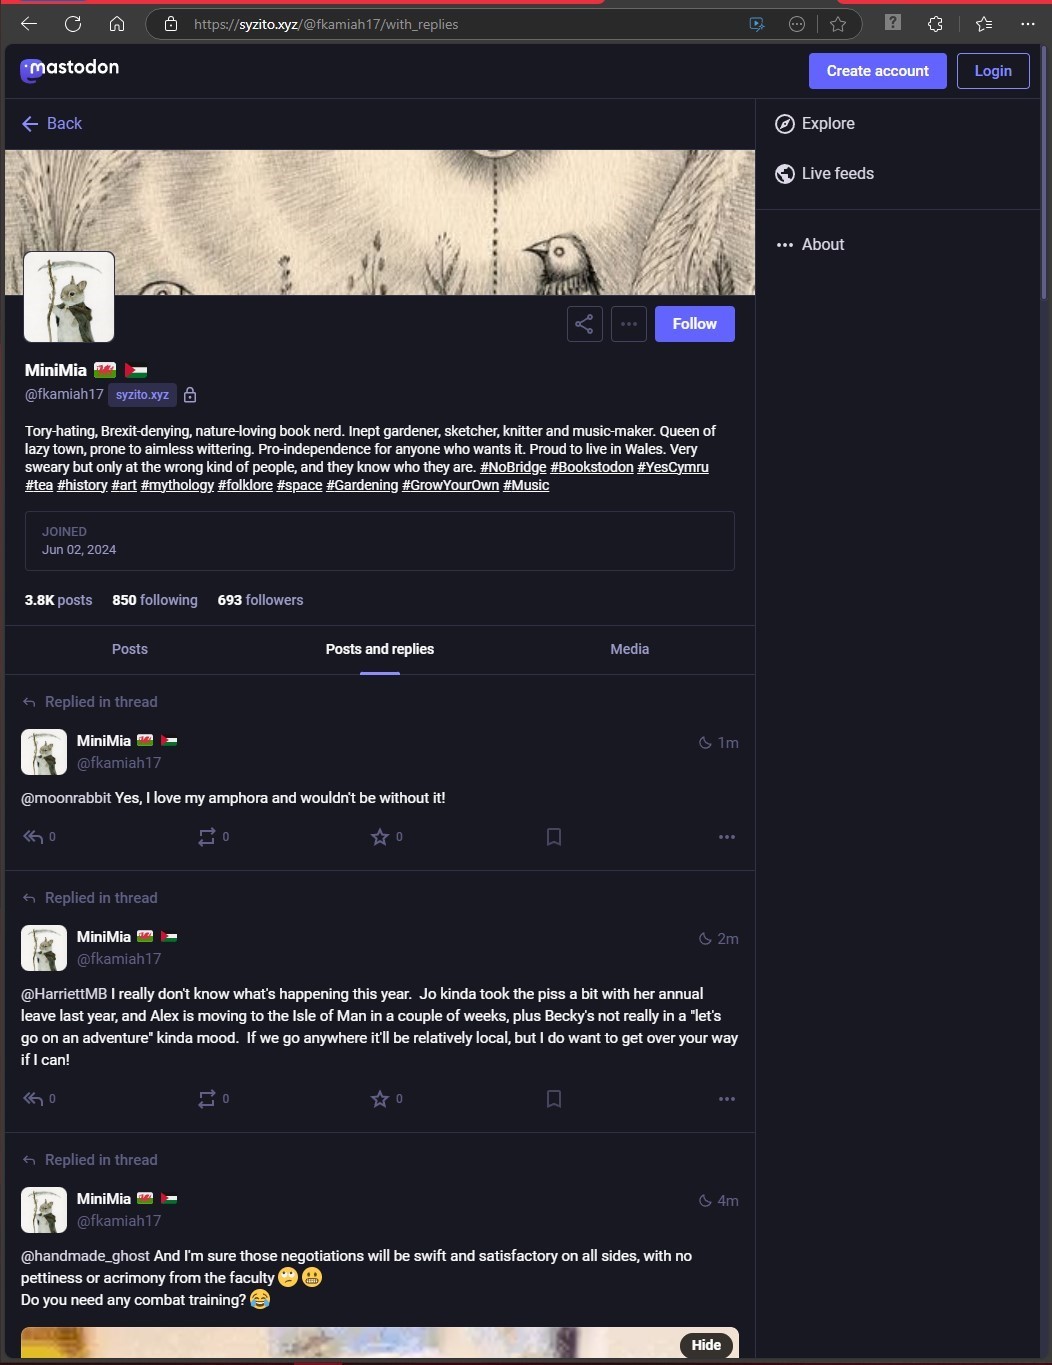Switch to the Posts tab

coord(130,649)
